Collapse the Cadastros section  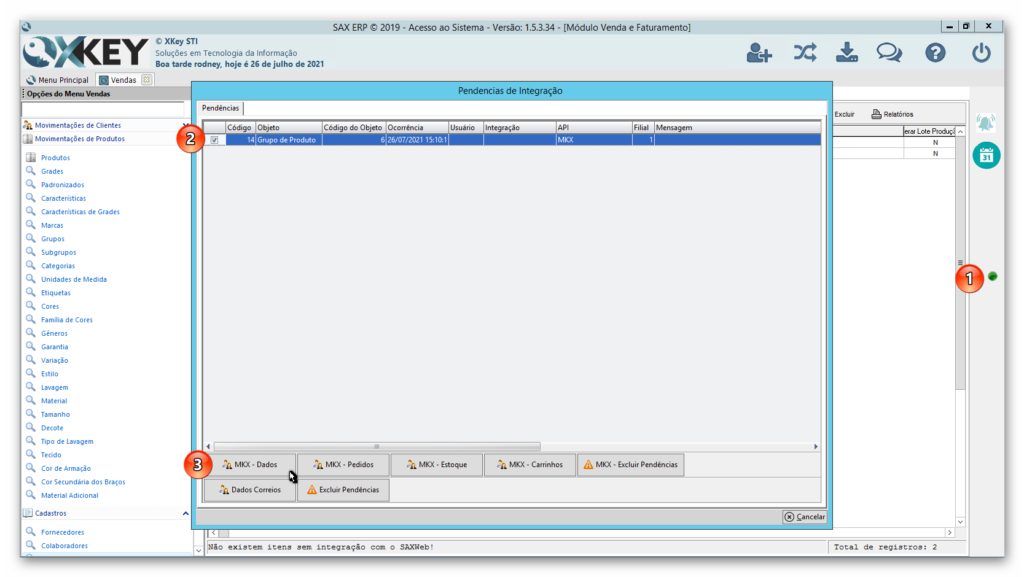186,513
